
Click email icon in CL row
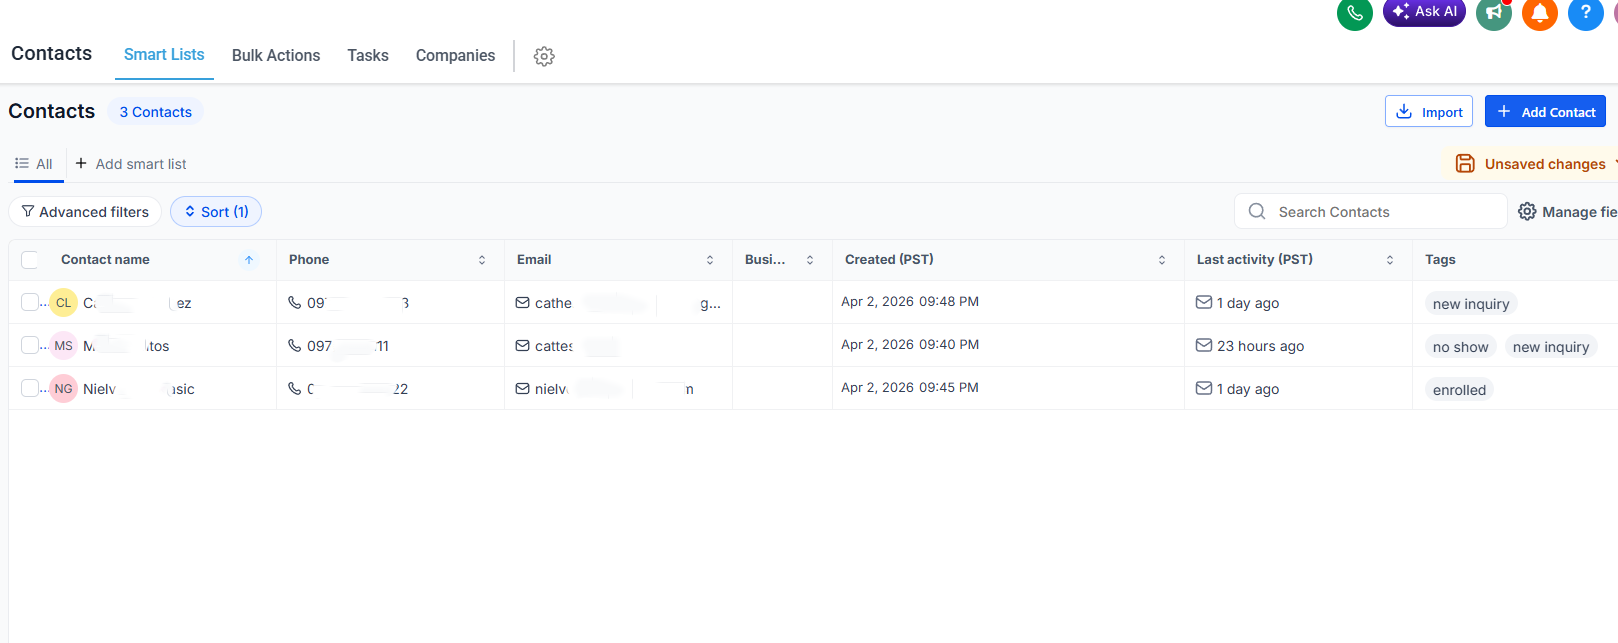coord(523,302)
